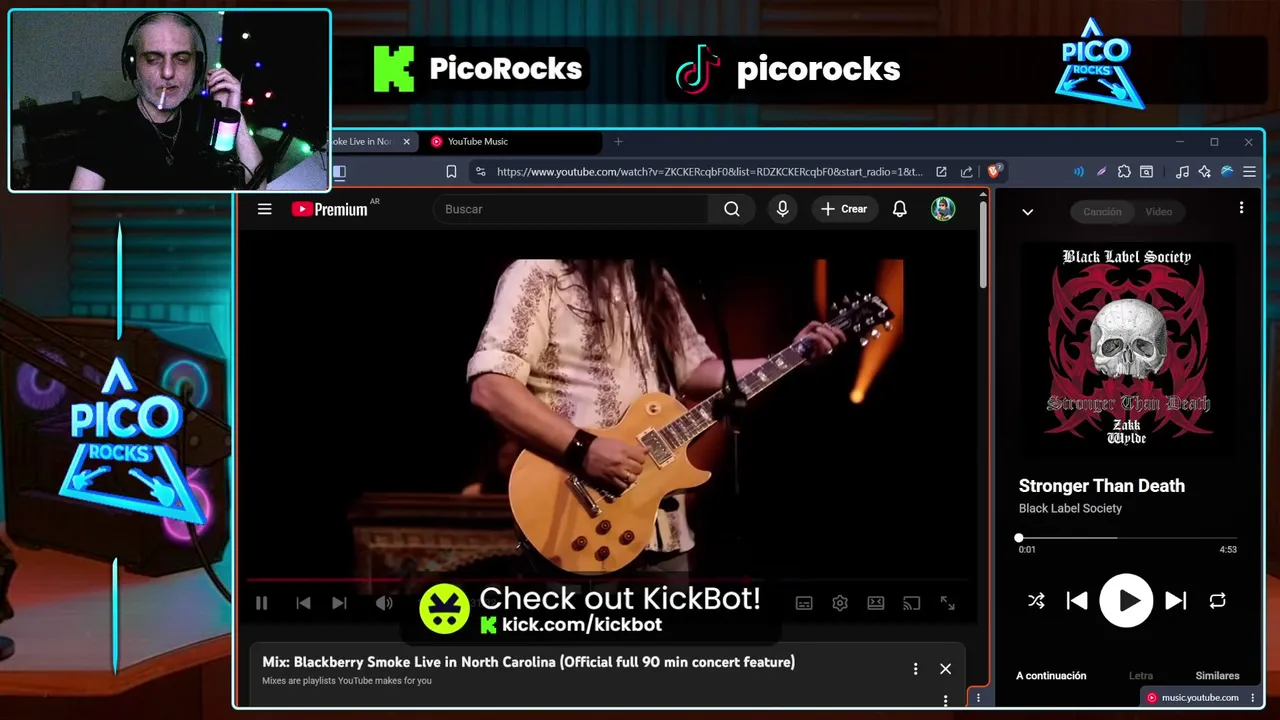Image resolution: width=1280 pixels, height=720 pixels.
Task: Open the media control music note icon
Action: tap(1182, 172)
